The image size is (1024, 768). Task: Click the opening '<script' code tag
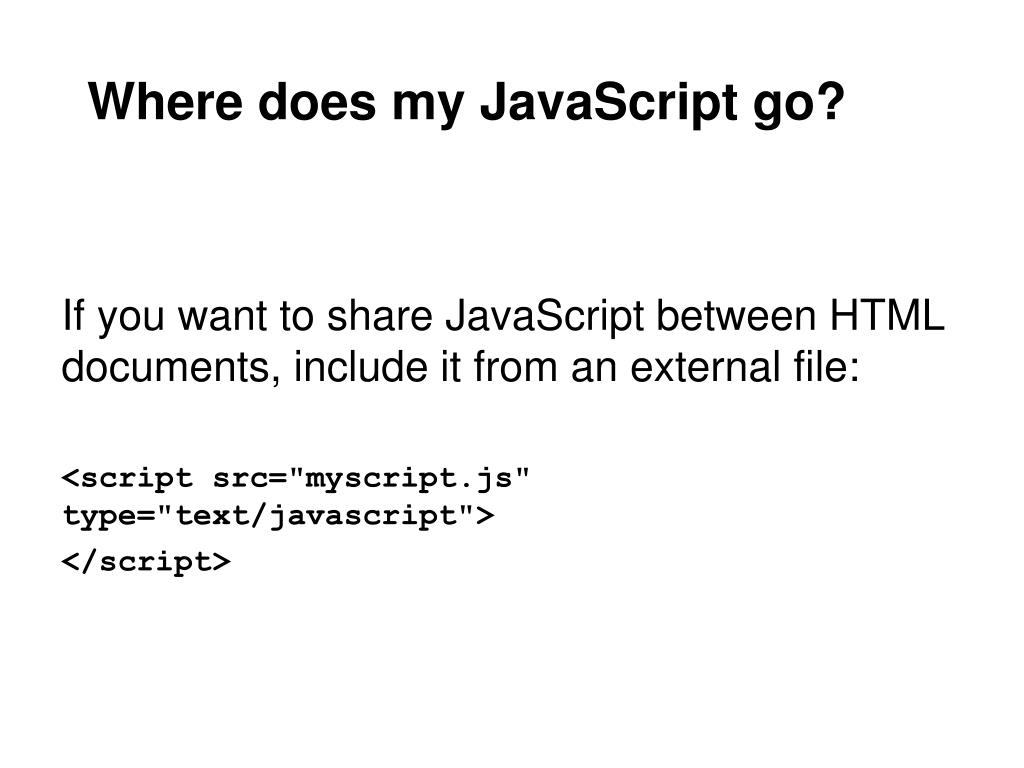(x=127, y=479)
